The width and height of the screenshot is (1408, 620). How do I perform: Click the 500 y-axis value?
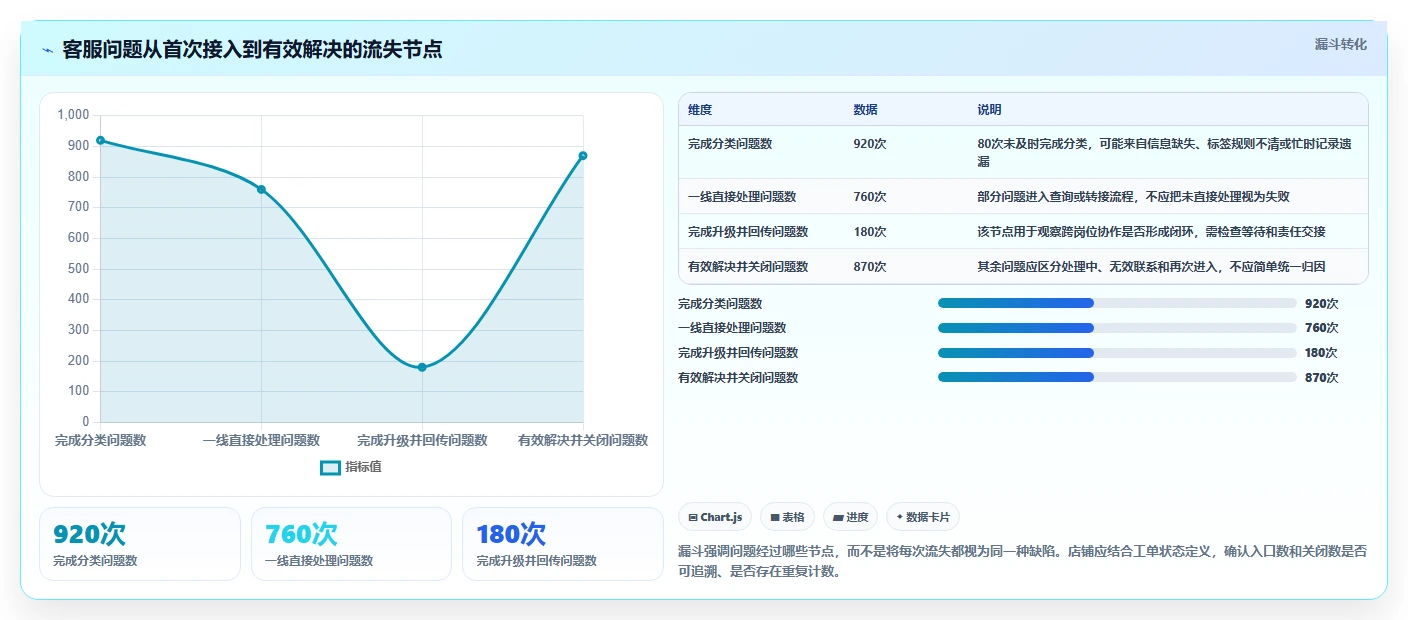[x=79, y=268]
